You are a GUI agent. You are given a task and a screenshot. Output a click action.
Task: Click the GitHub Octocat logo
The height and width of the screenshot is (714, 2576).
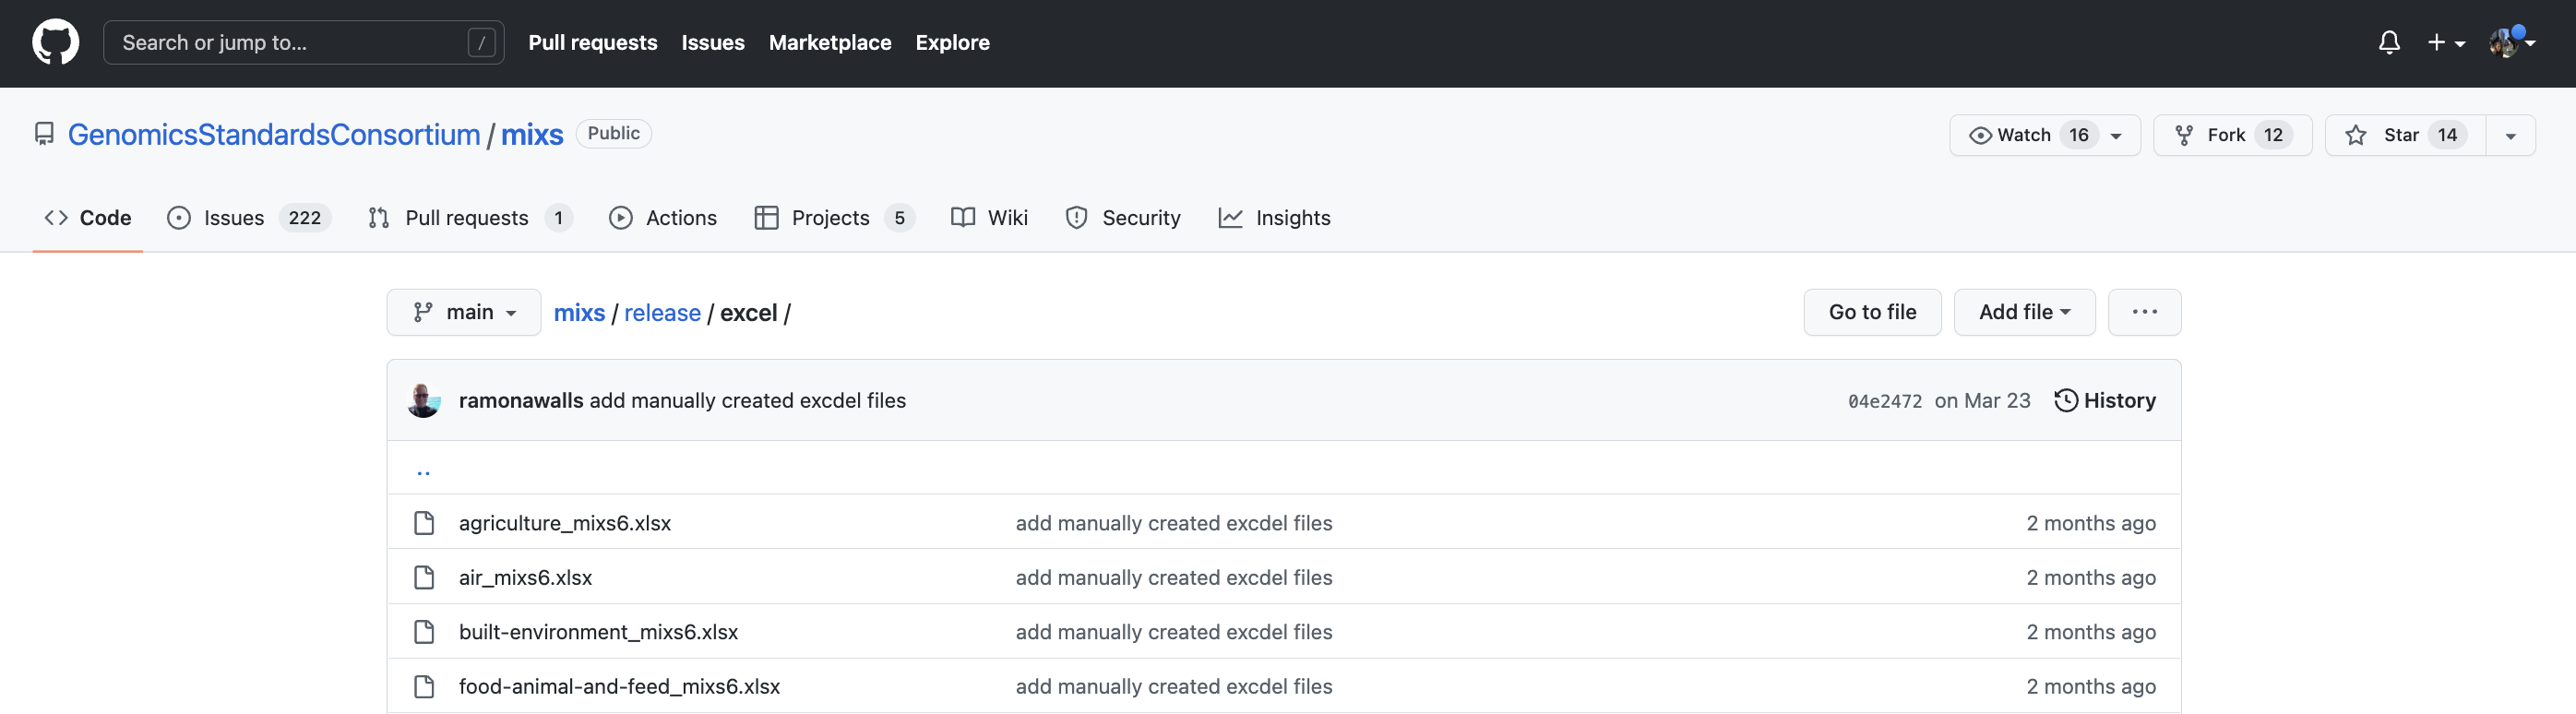[x=55, y=42]
